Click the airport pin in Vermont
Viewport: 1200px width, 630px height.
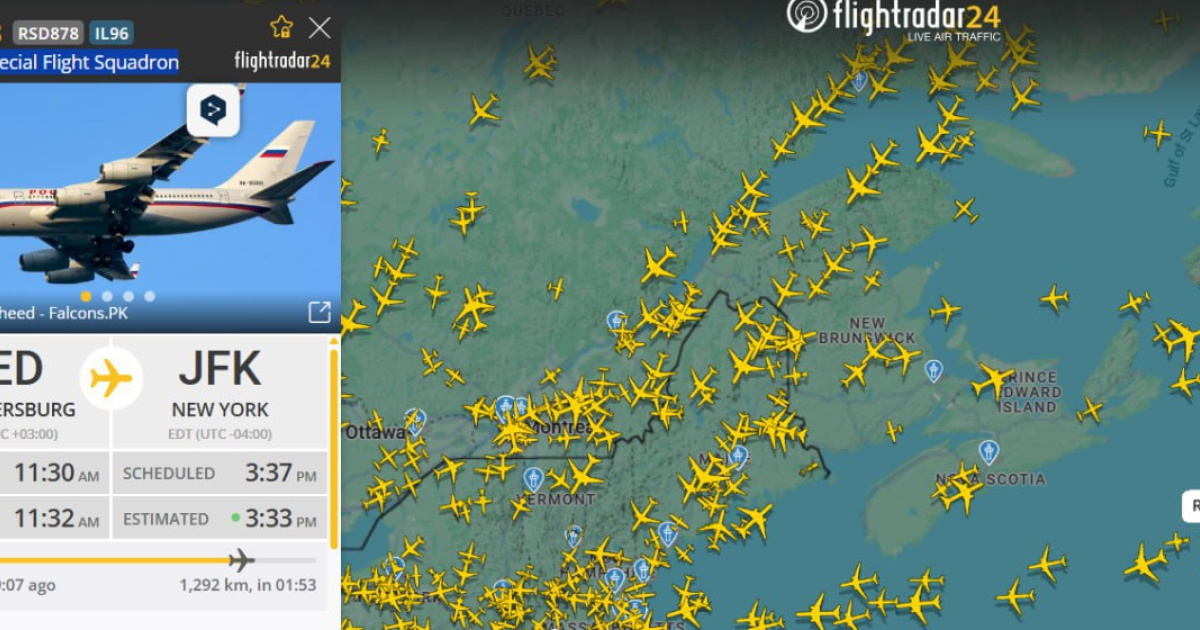coord(533,479)
